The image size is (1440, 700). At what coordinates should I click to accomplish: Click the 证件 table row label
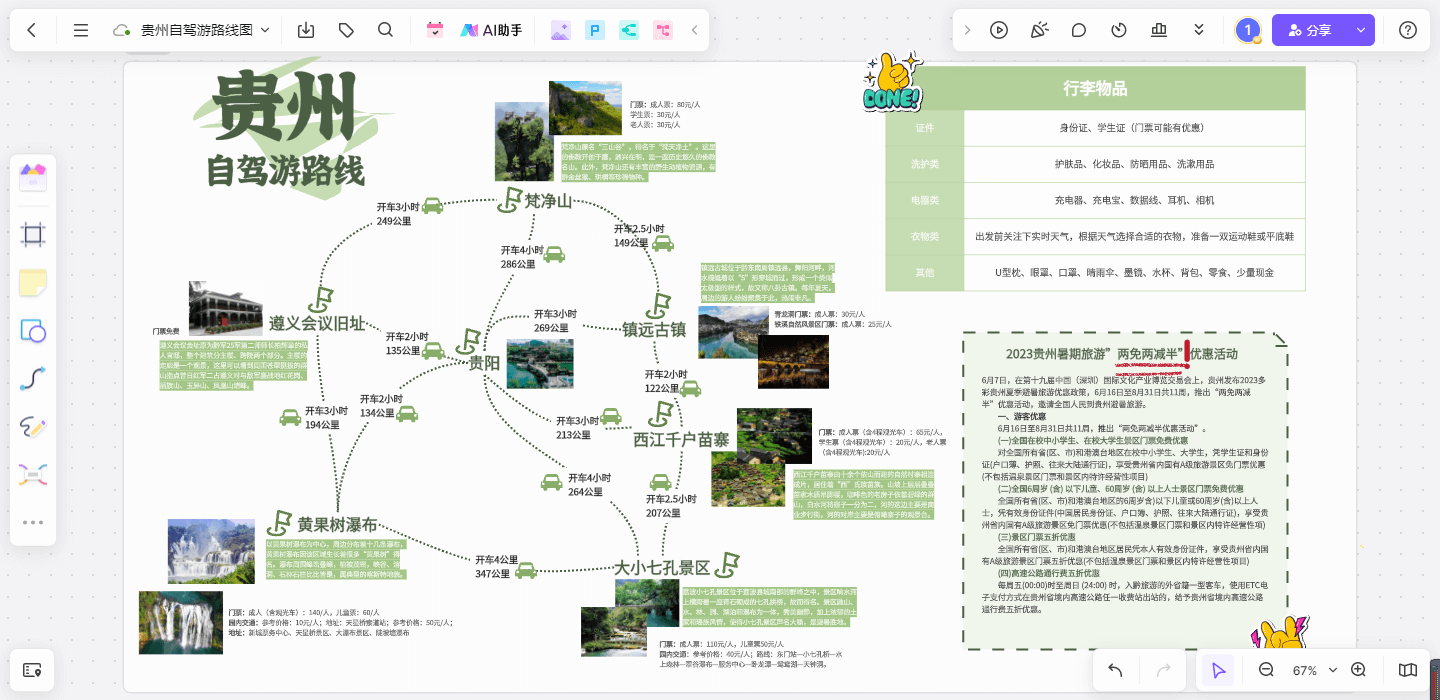coord(925,128)
